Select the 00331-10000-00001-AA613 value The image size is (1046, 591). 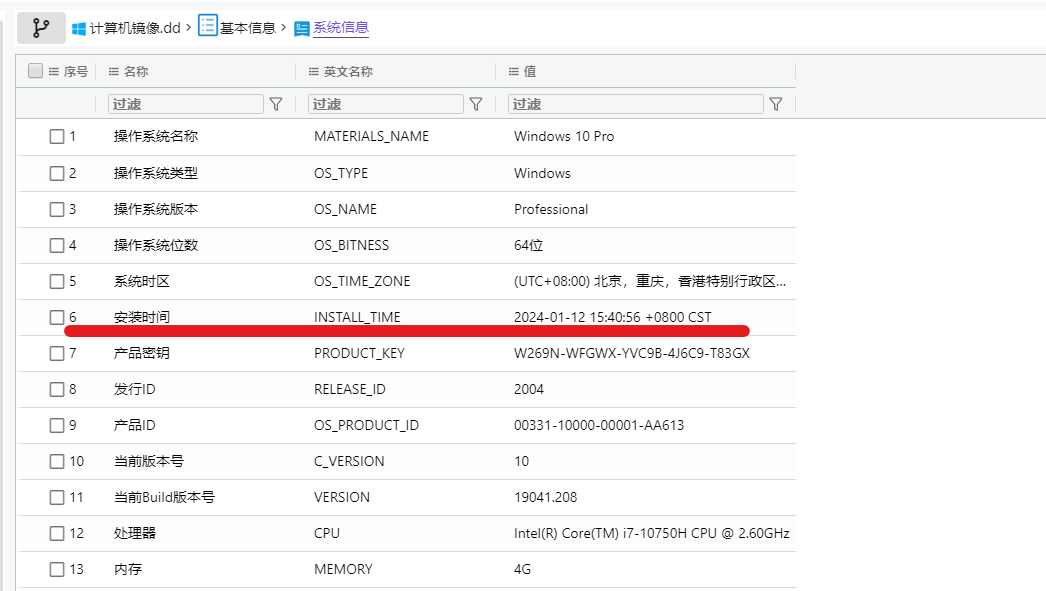tap(599, 426)
